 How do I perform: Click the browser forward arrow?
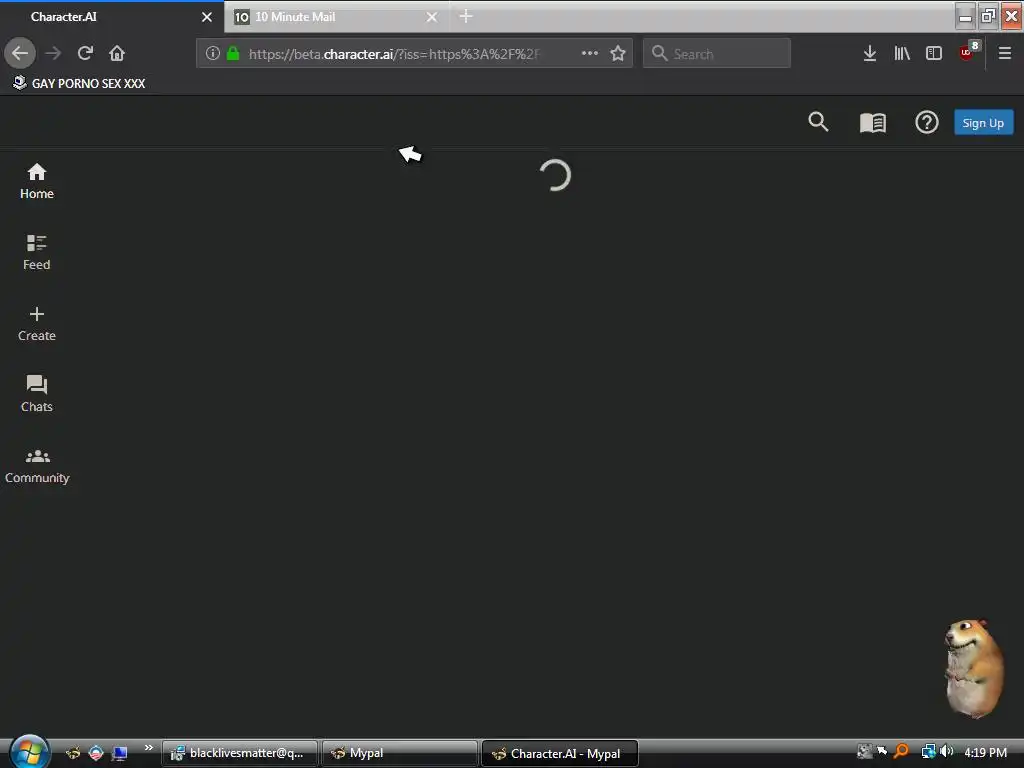(x=53, y=53)
